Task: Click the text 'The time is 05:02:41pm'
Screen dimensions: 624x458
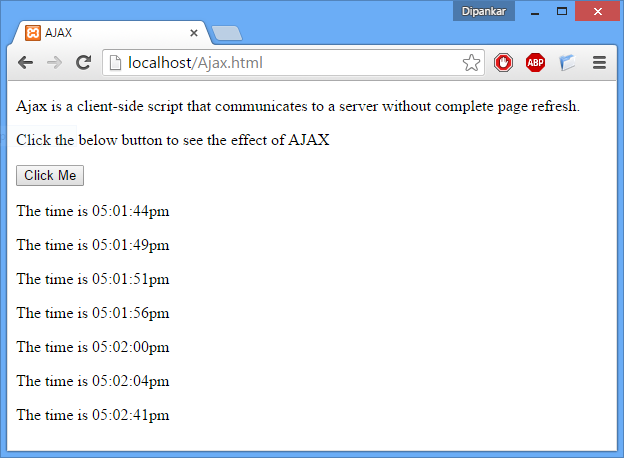Action: 93,415
